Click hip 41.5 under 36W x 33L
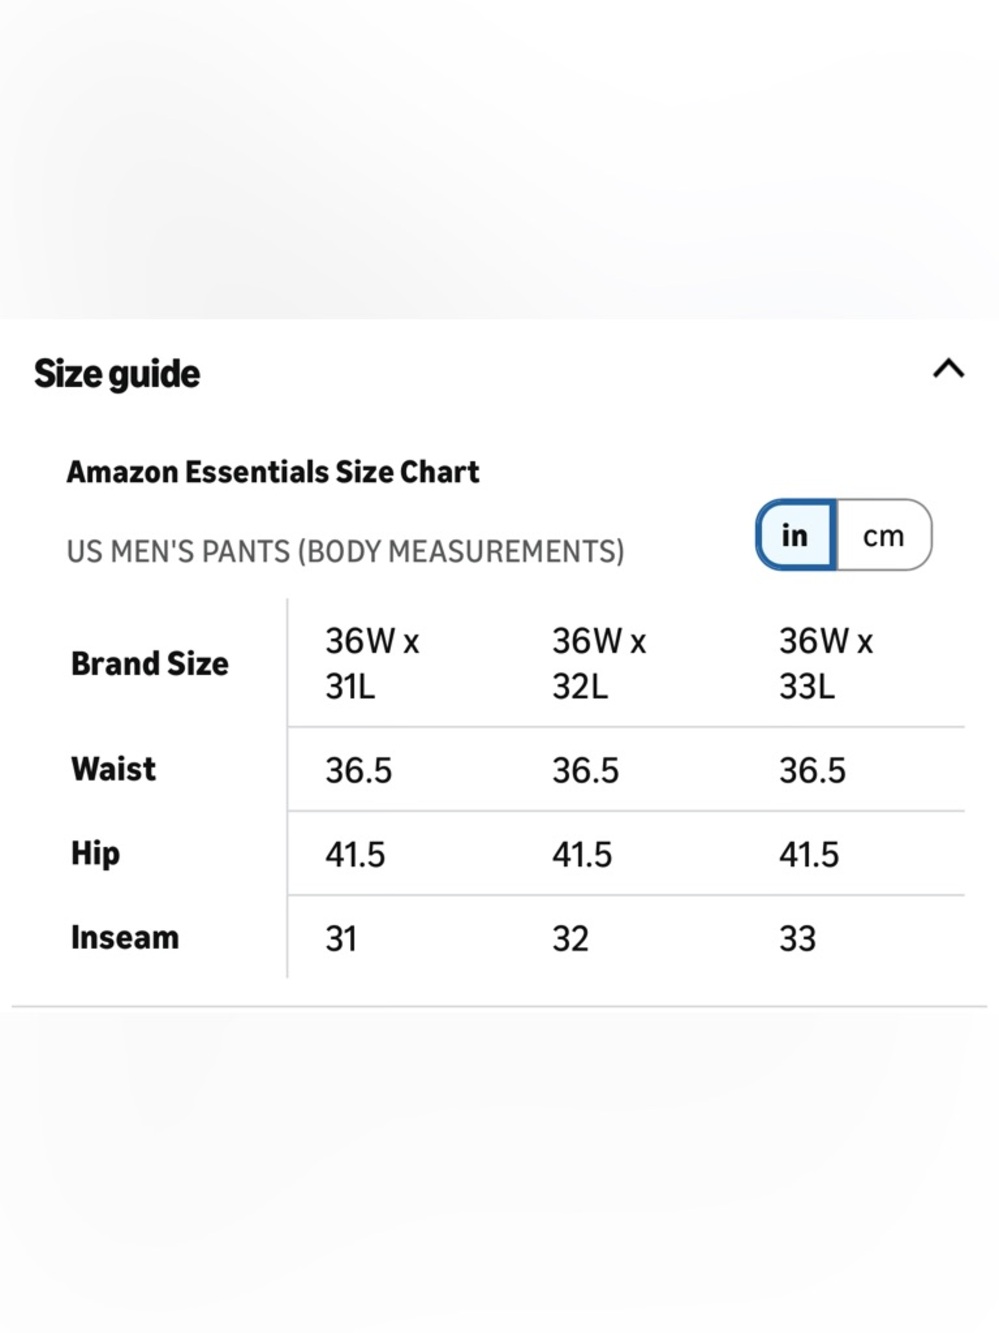The image size is (999, 1333). (809, 855)
